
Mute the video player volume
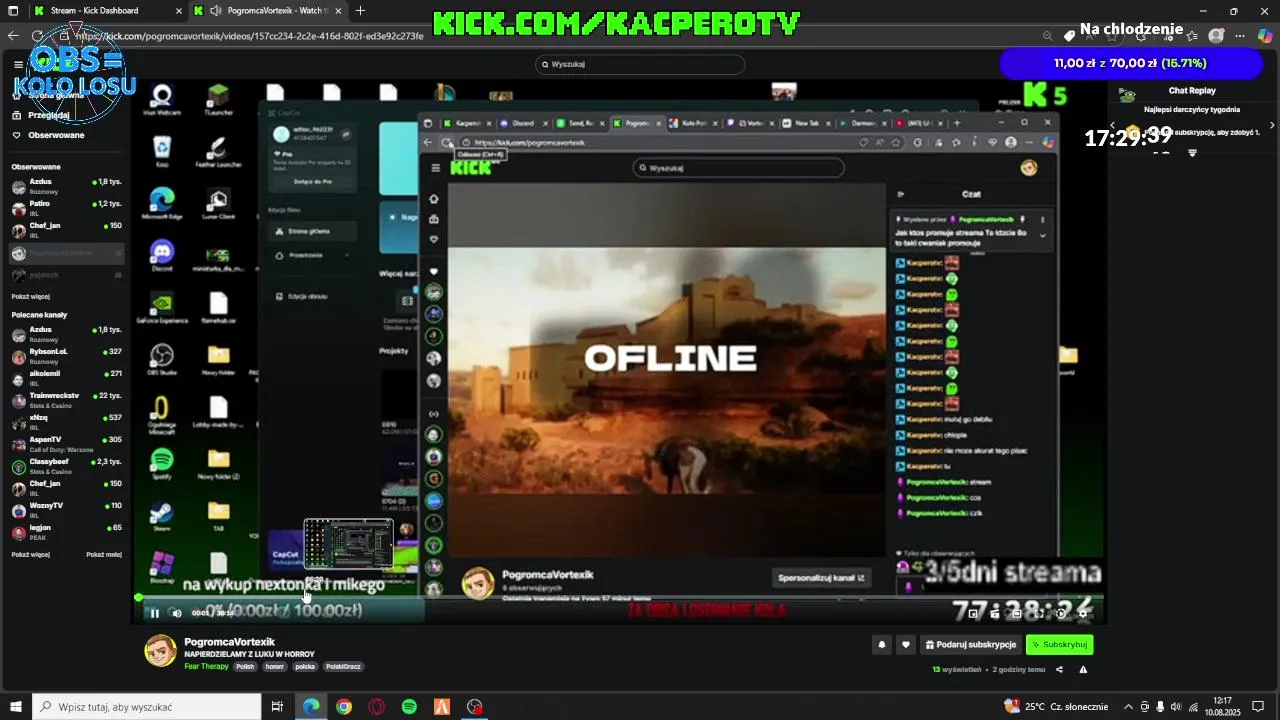pyautogui.click(x=177, y=613)
